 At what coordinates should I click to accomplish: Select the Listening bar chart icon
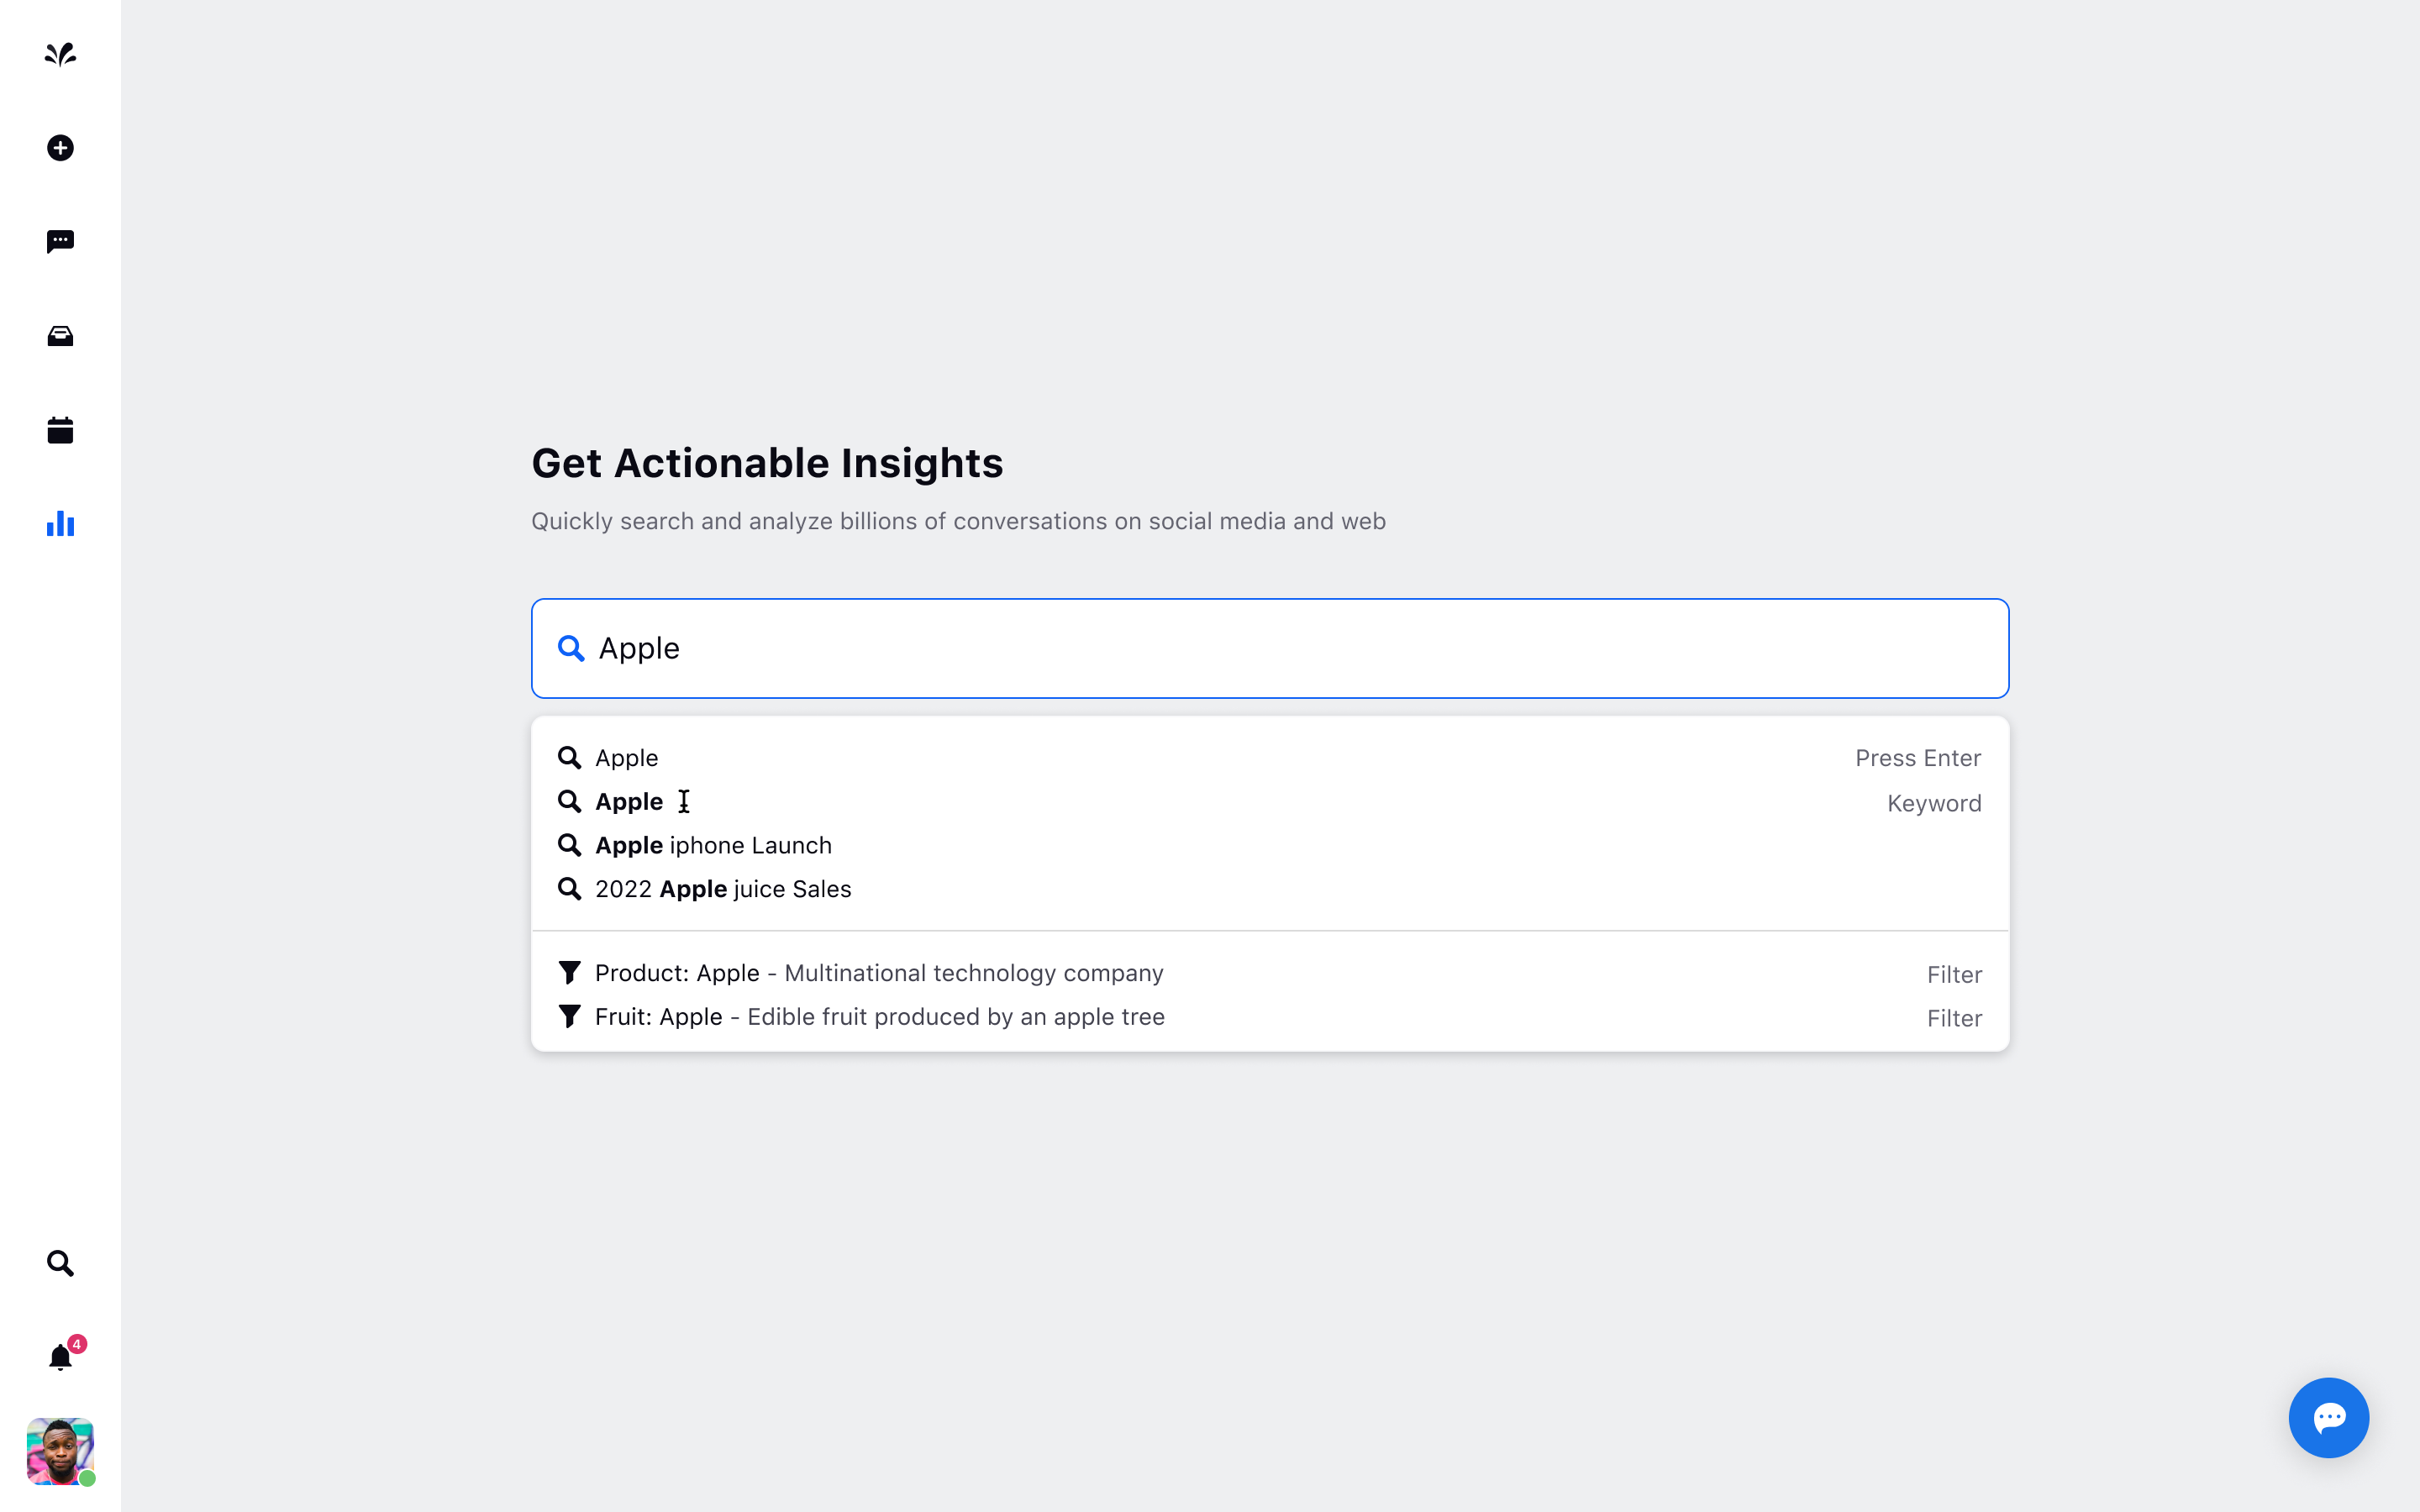coord(60,524)
